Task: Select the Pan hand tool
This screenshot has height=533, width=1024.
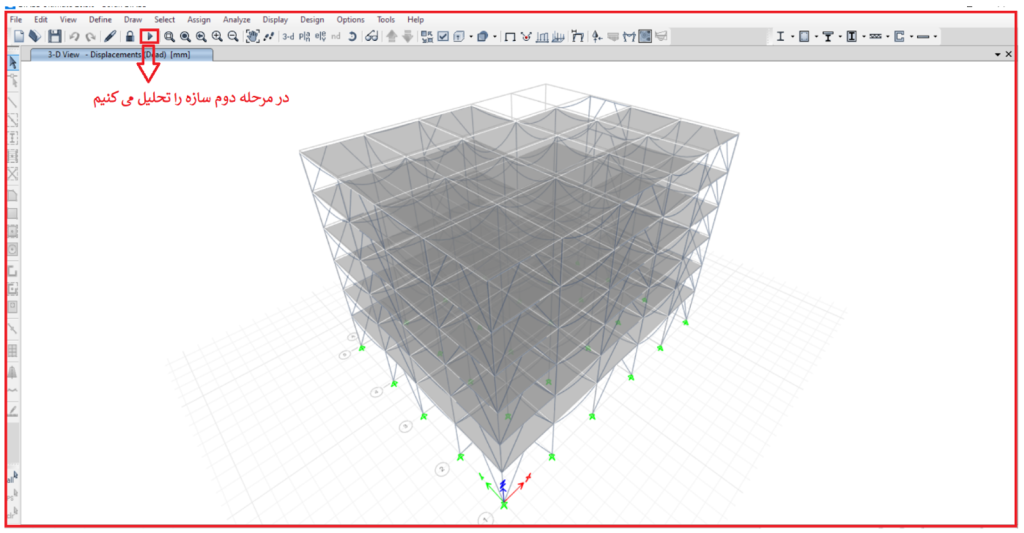Action: coord(253,37)
